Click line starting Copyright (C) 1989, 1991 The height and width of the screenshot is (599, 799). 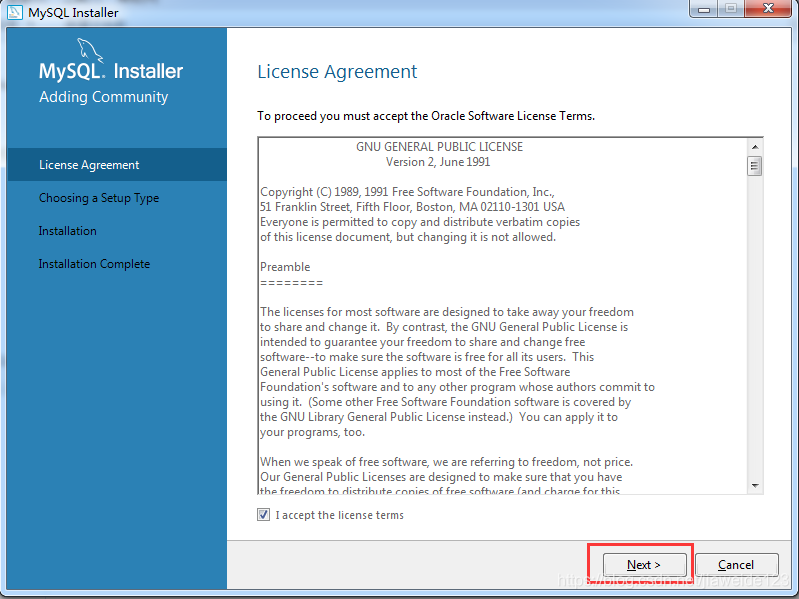(407, 192)
